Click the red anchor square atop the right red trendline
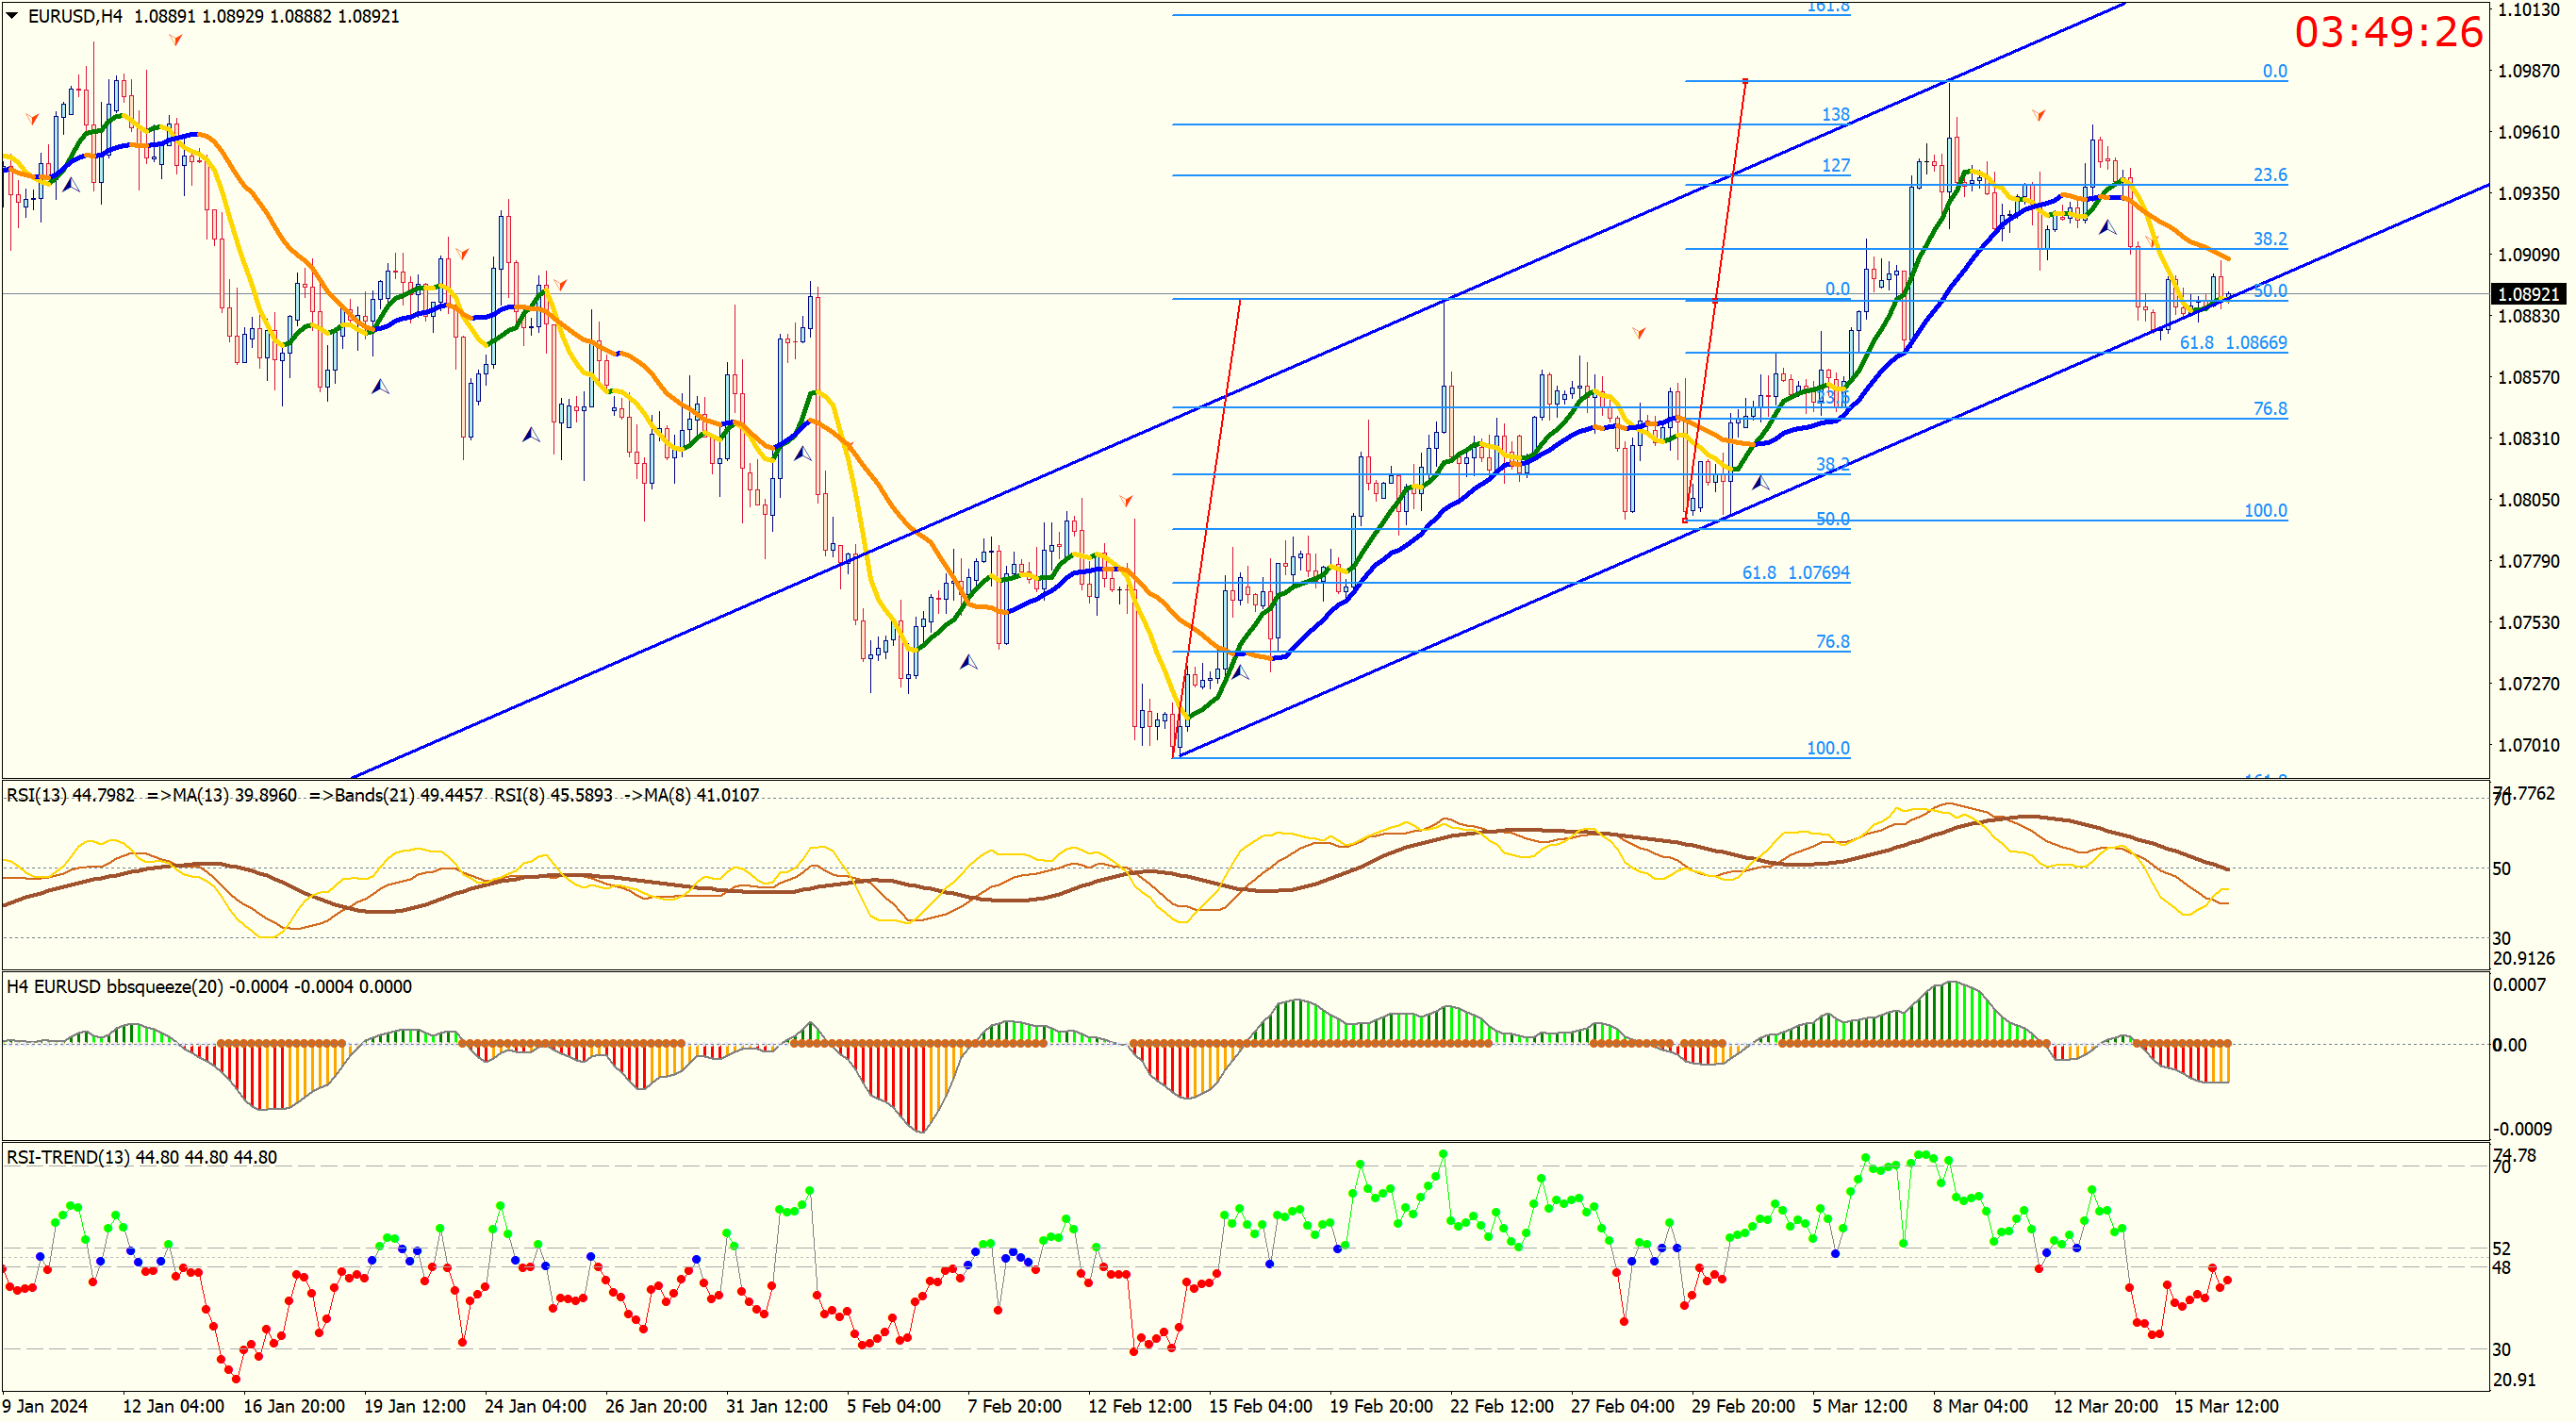Image resolution: width=2576 pixels, height=1422 pixels. pos(1745,80)
